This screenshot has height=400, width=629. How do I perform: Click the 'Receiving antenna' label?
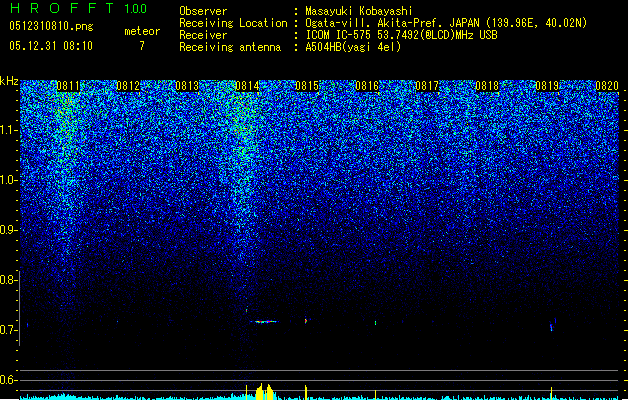230,47
